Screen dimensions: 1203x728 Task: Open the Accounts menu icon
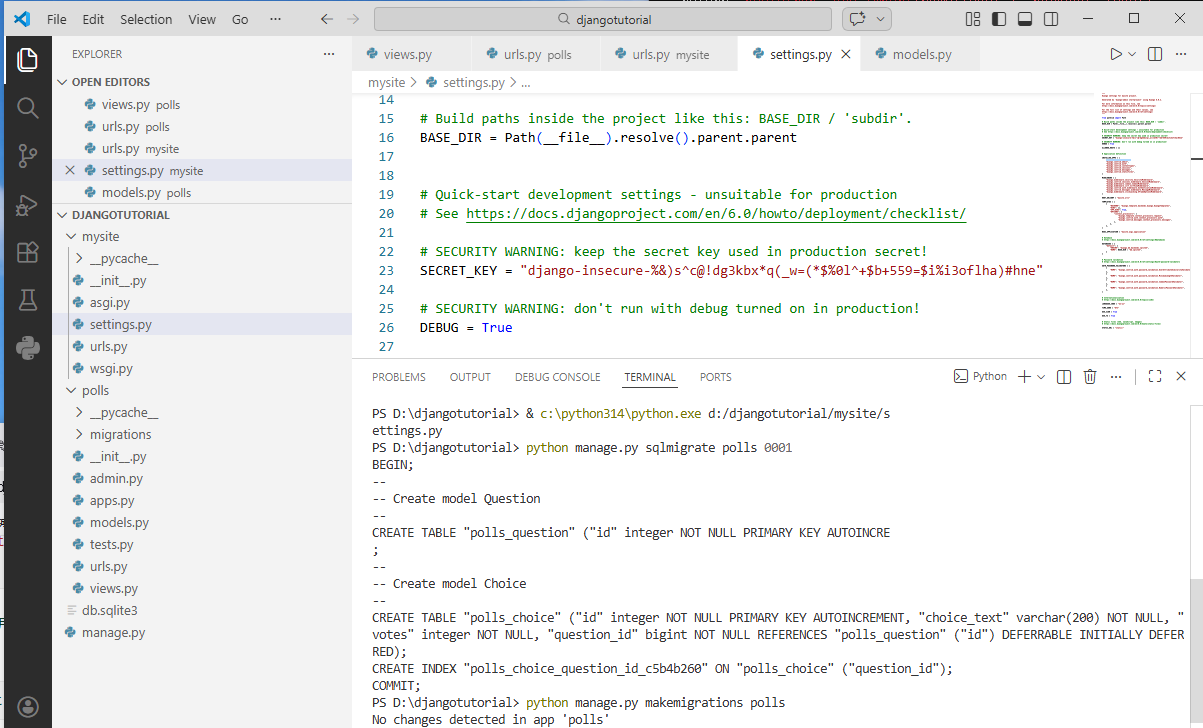27,707
